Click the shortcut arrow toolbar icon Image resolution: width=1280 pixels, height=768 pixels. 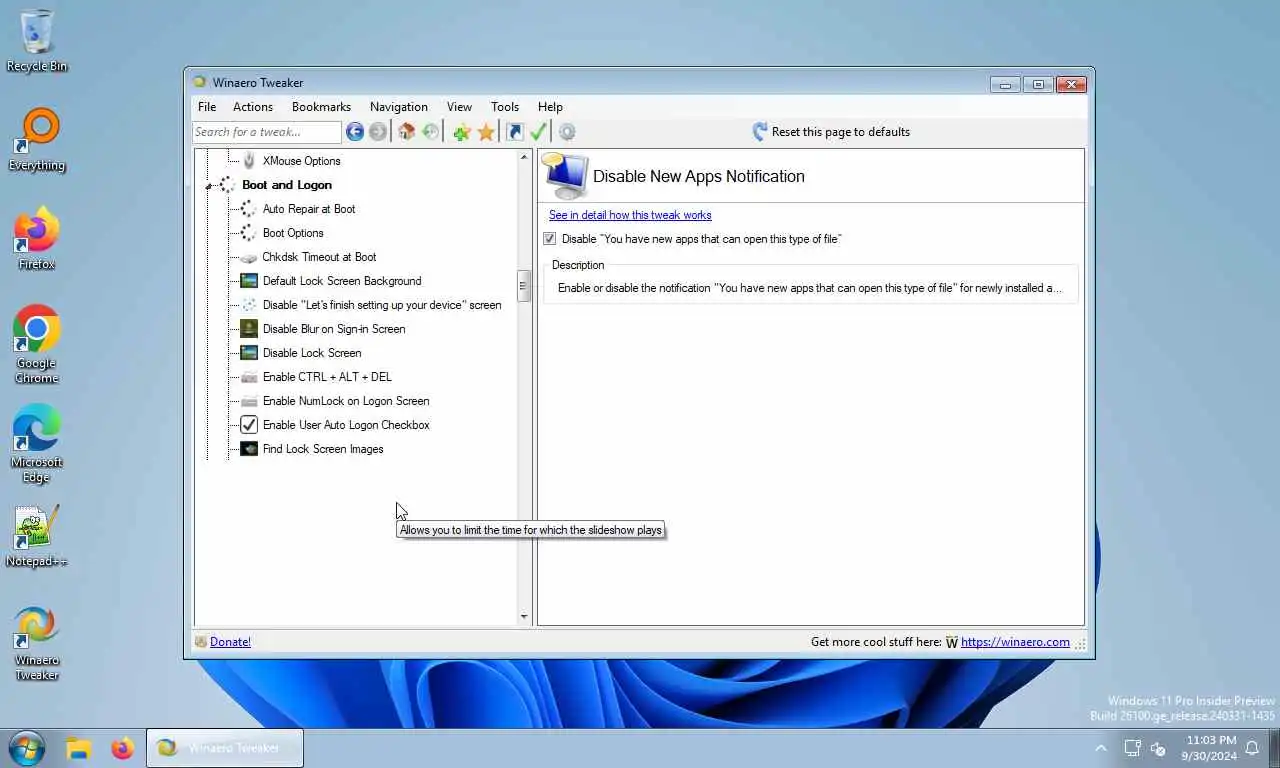tap(515, 132)
